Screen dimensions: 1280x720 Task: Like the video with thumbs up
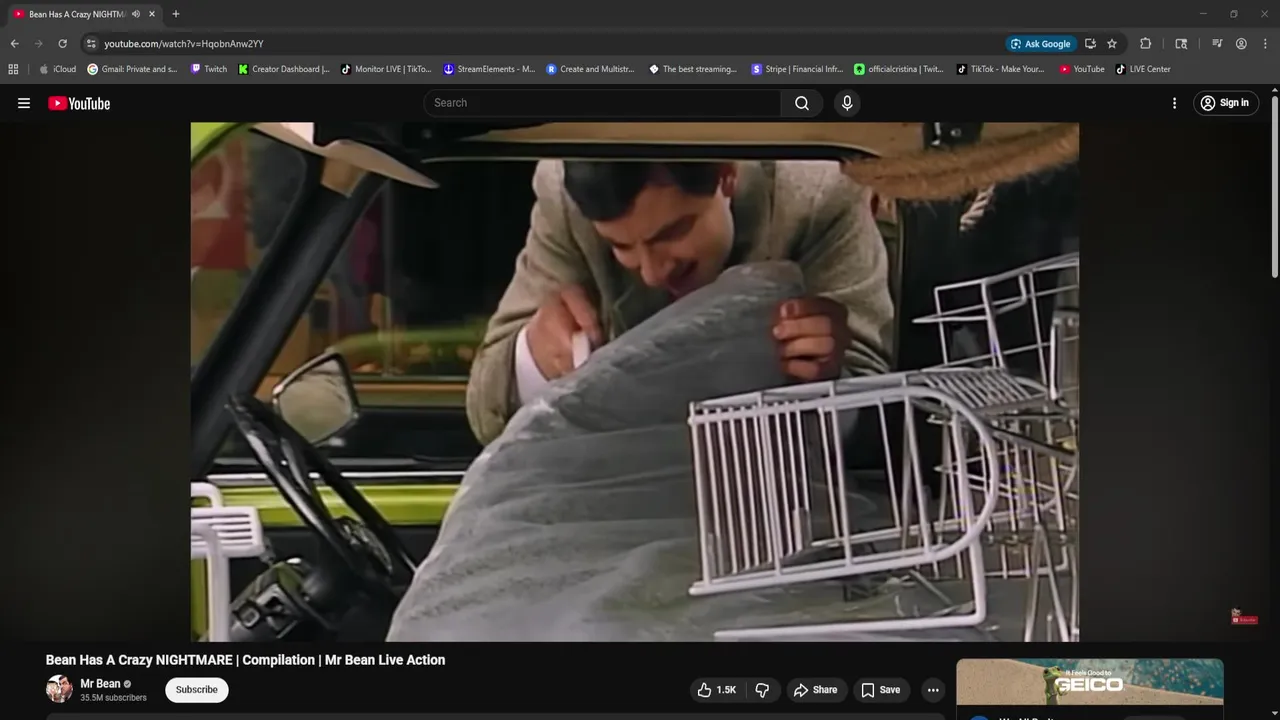(717, 690)
